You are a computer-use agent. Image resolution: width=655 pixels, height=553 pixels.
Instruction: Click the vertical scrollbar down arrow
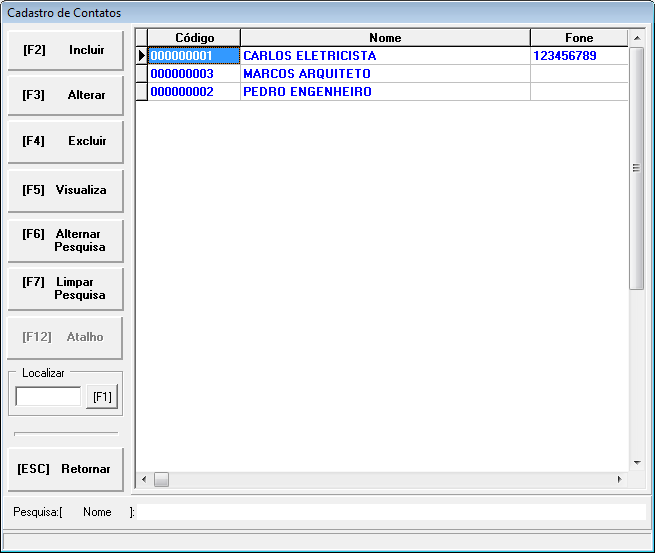[636, 463]
